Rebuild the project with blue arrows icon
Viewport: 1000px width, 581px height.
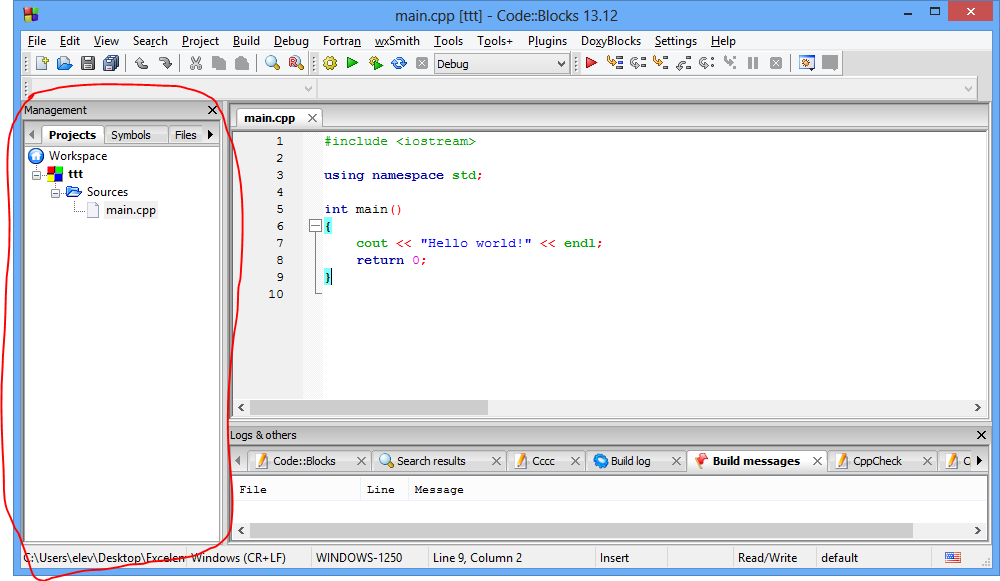pyautogui.click(x=399, y=63)
